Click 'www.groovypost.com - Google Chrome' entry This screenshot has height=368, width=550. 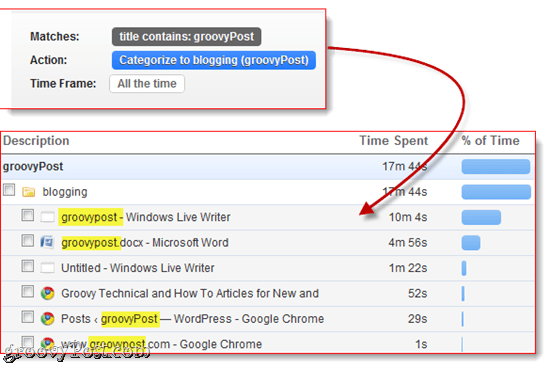tap(161, 344)
